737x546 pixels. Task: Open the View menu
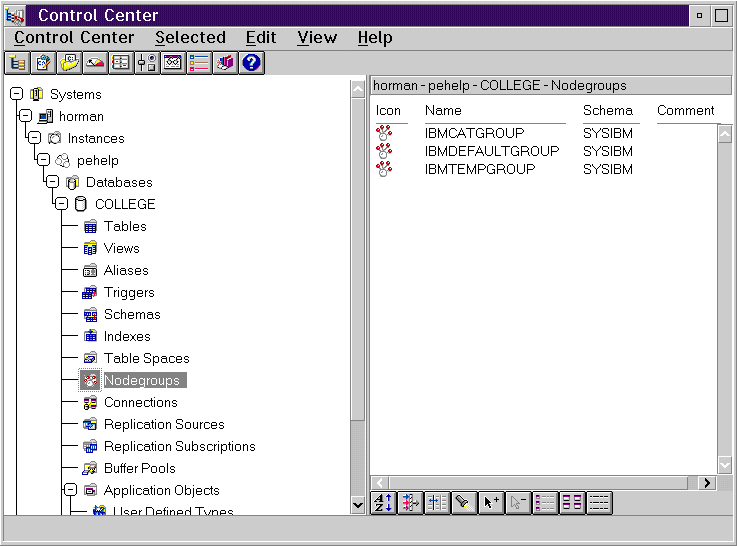pos(317,38)
